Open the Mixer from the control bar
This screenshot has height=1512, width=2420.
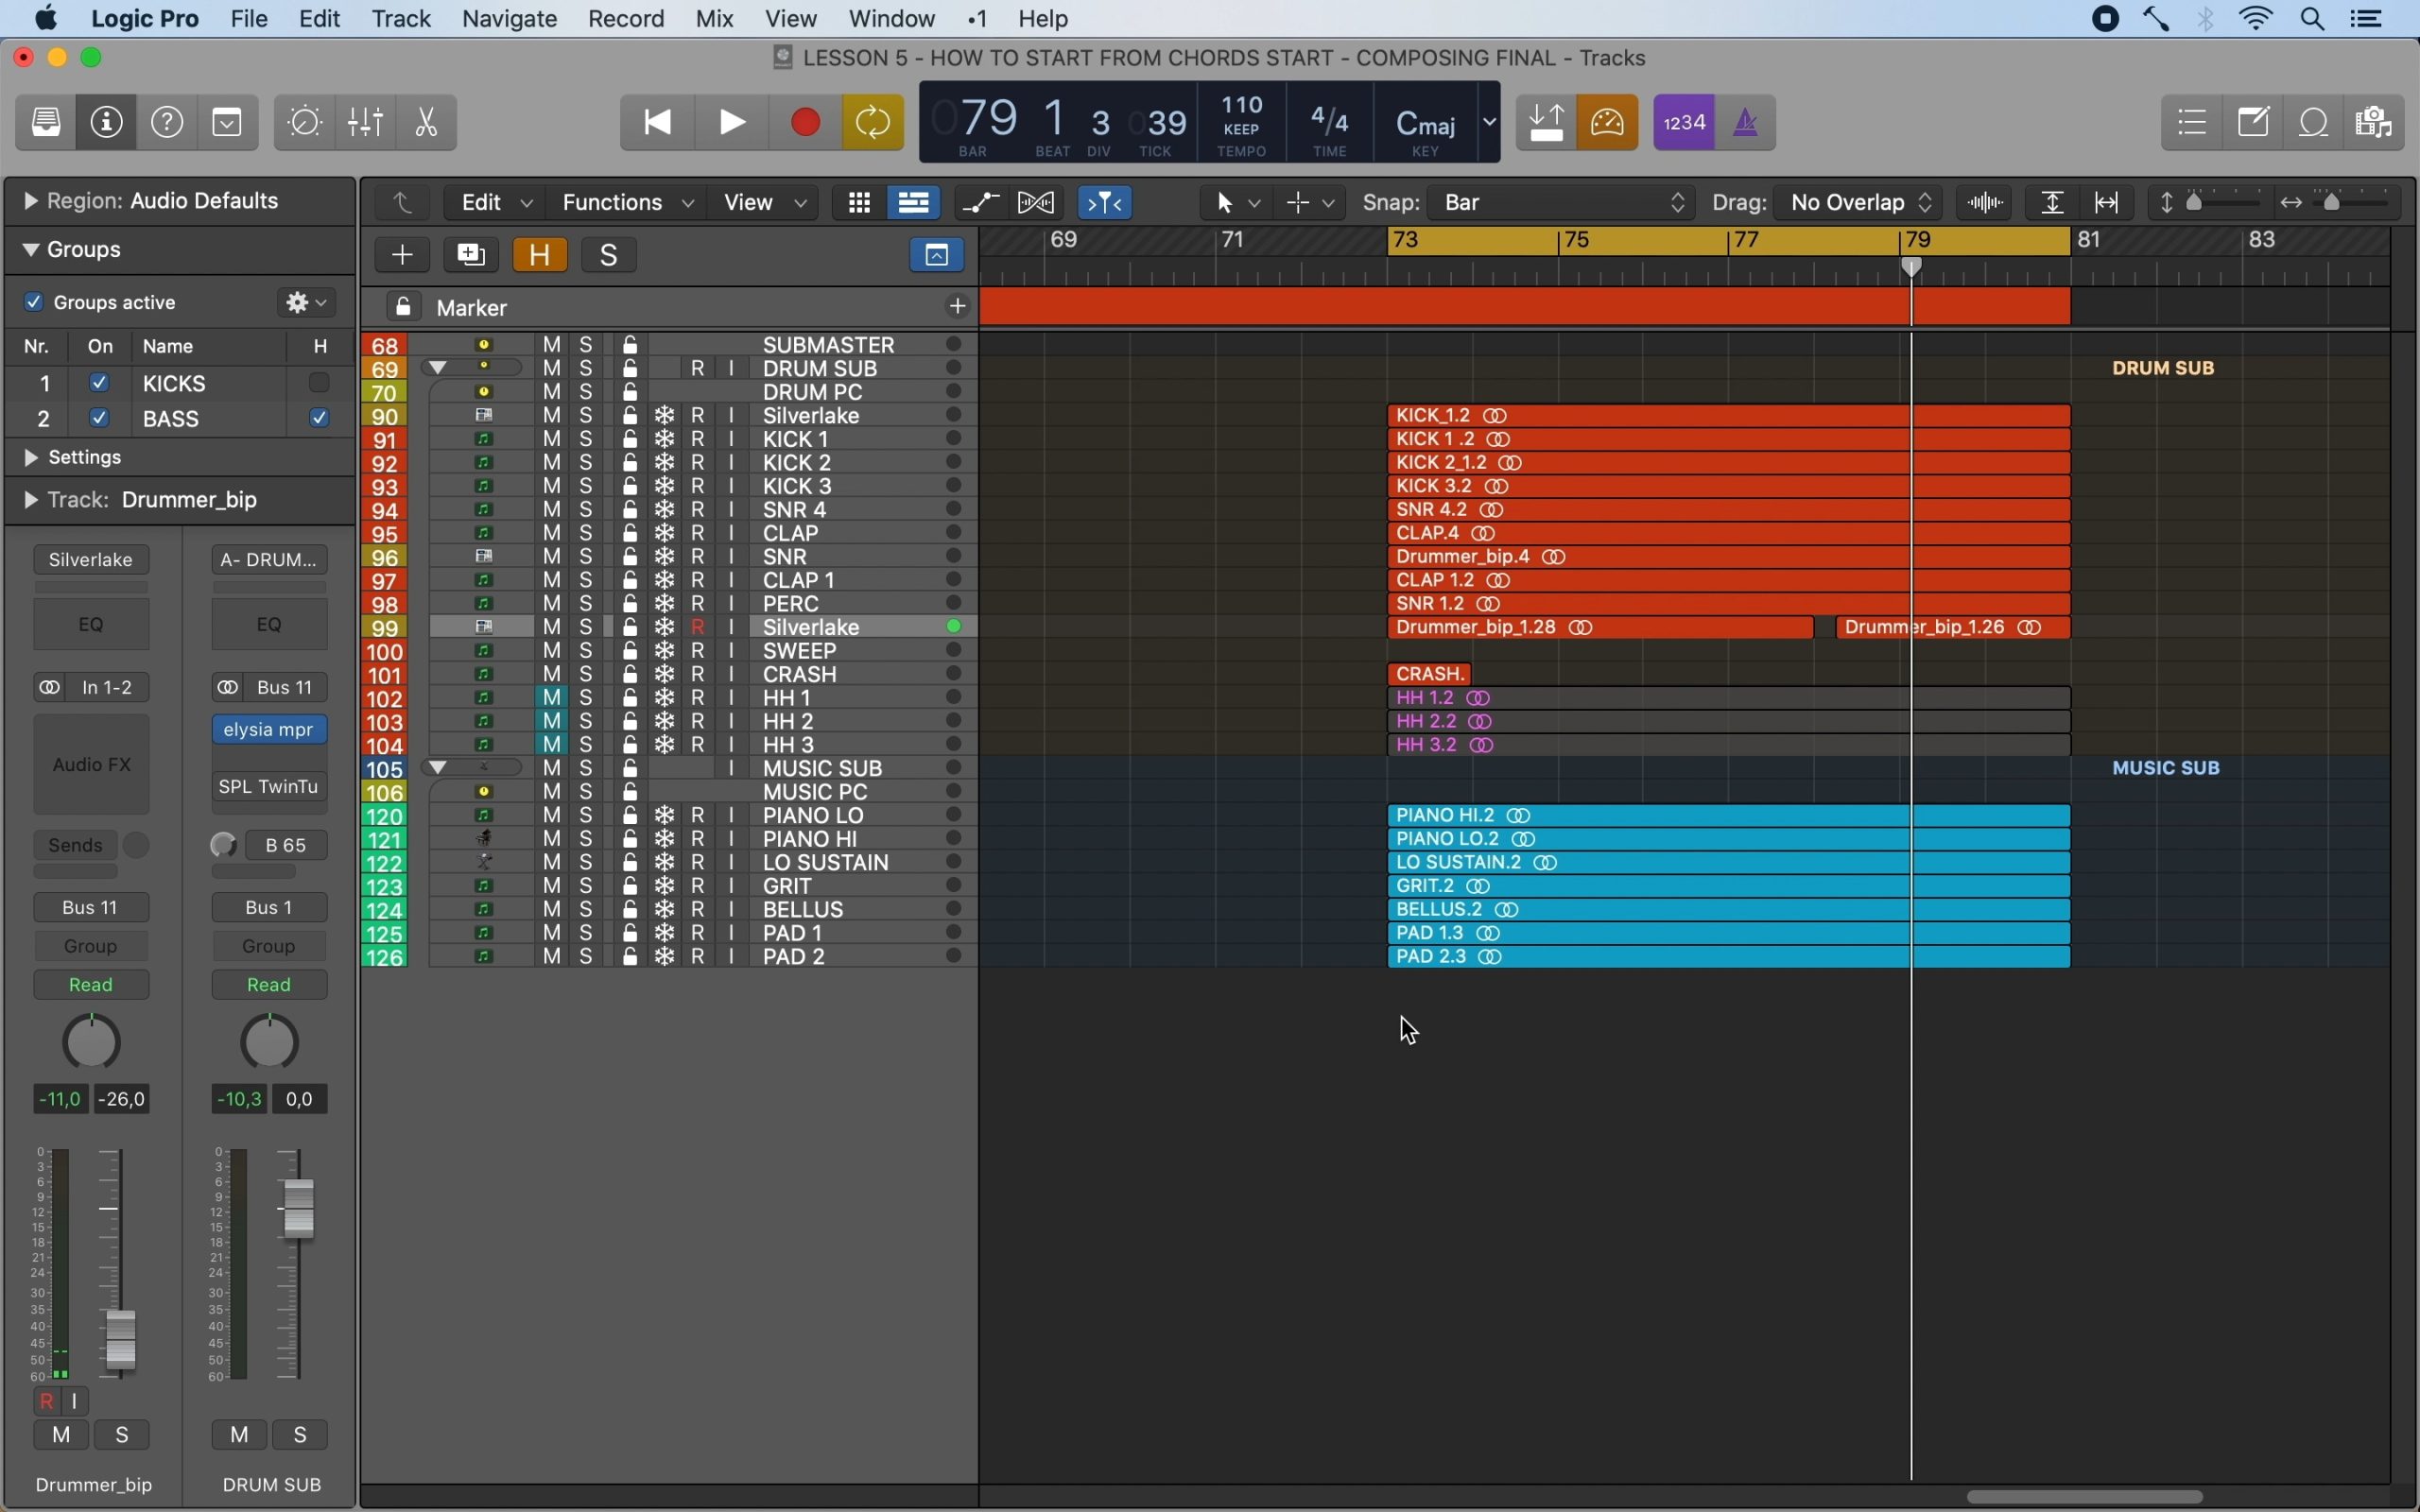point(366,122)
